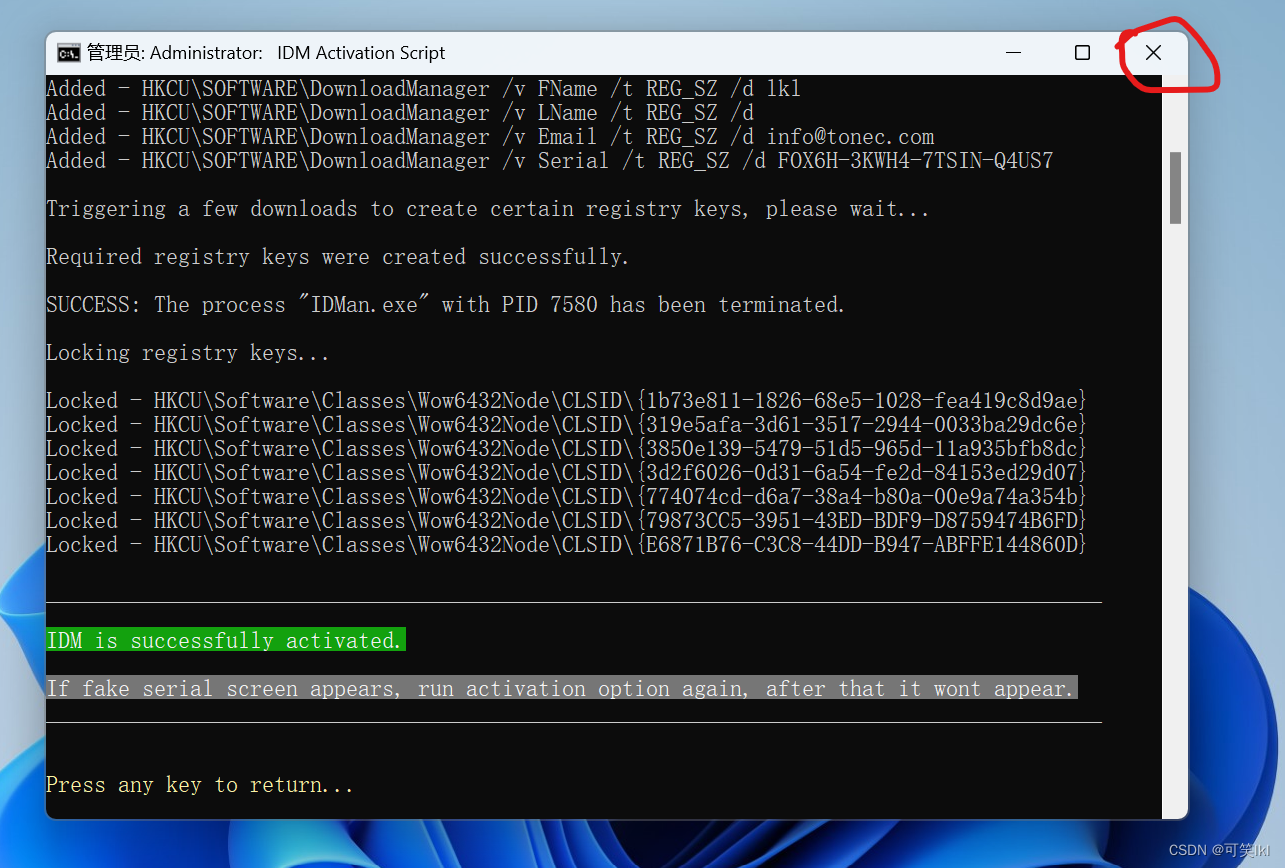1285x868 pixels.
Task: Click the 'IDM is successfully activated.' line
Action: (226, 641)
